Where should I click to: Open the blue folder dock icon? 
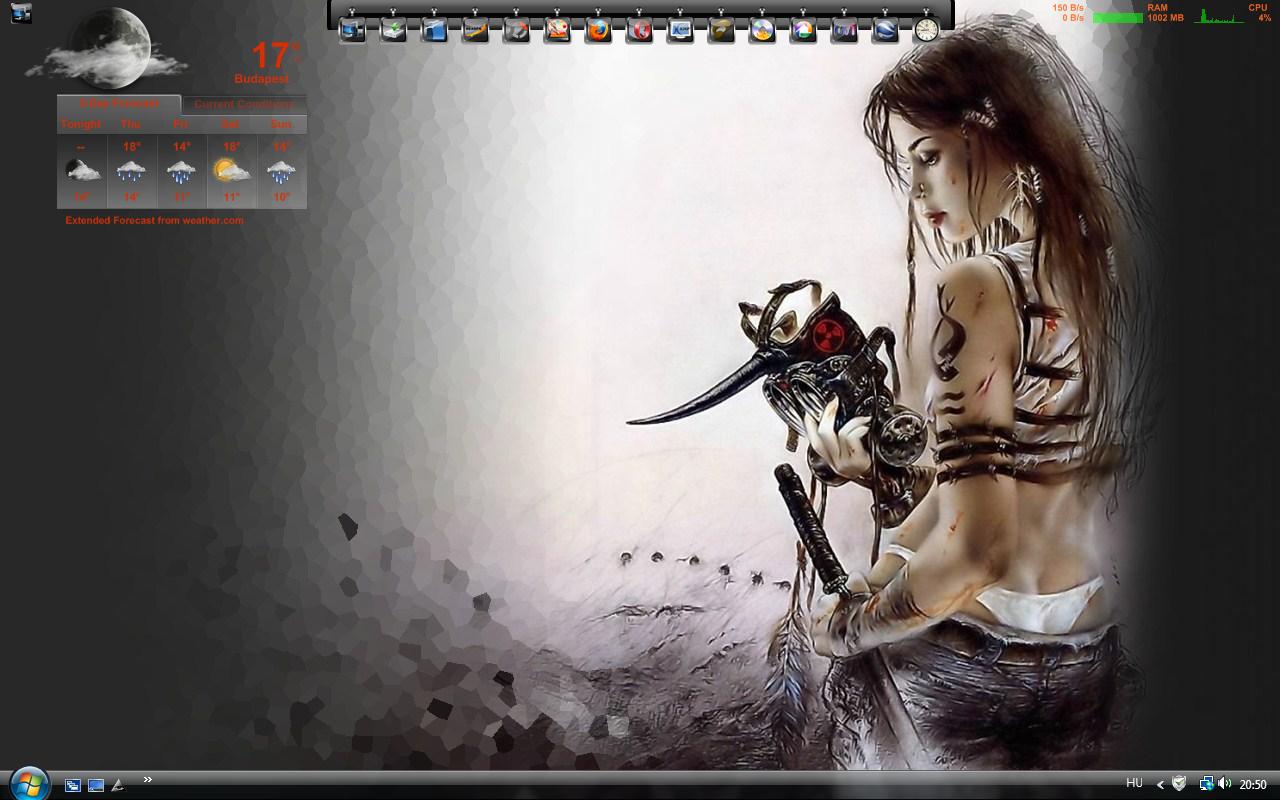[435, 31]
